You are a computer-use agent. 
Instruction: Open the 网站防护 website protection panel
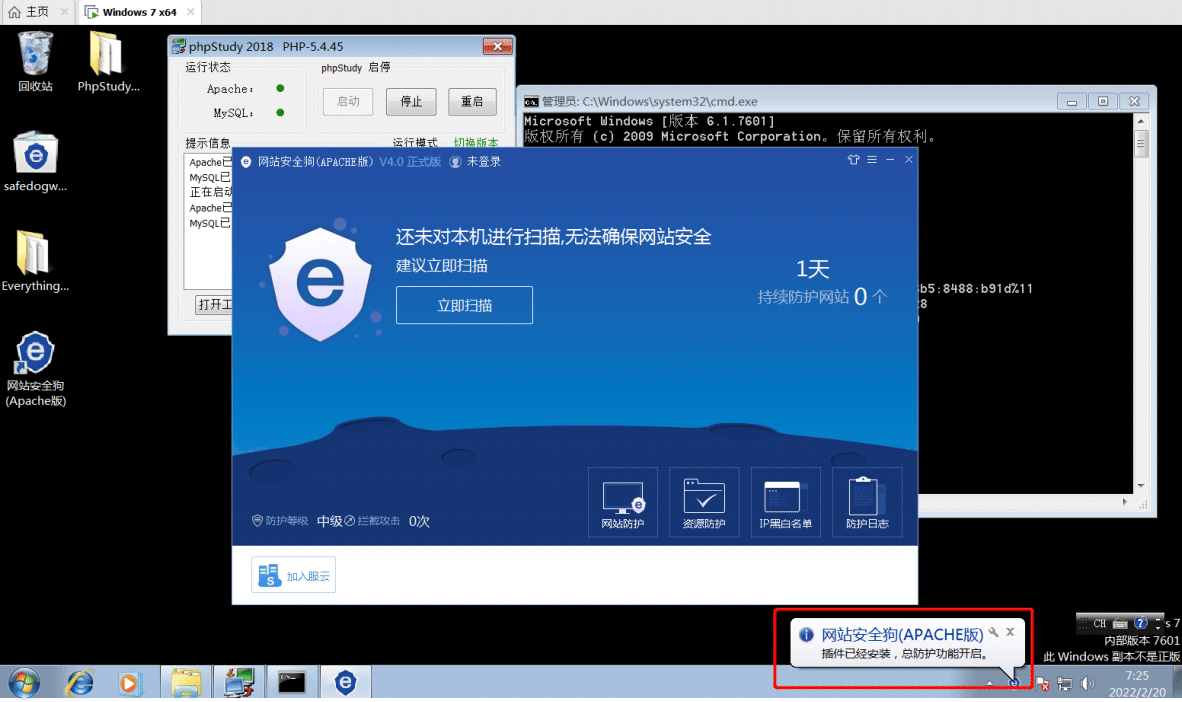click(x=623, y=502)
